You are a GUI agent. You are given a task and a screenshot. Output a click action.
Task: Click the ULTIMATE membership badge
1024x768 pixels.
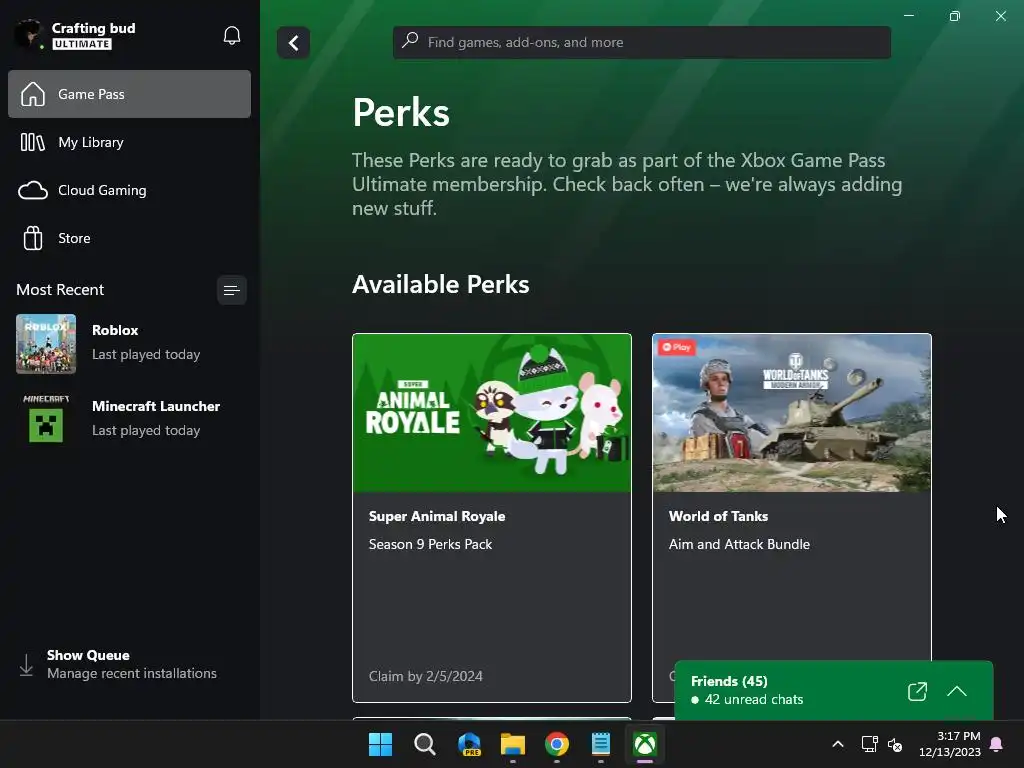[x=82, y=44]
